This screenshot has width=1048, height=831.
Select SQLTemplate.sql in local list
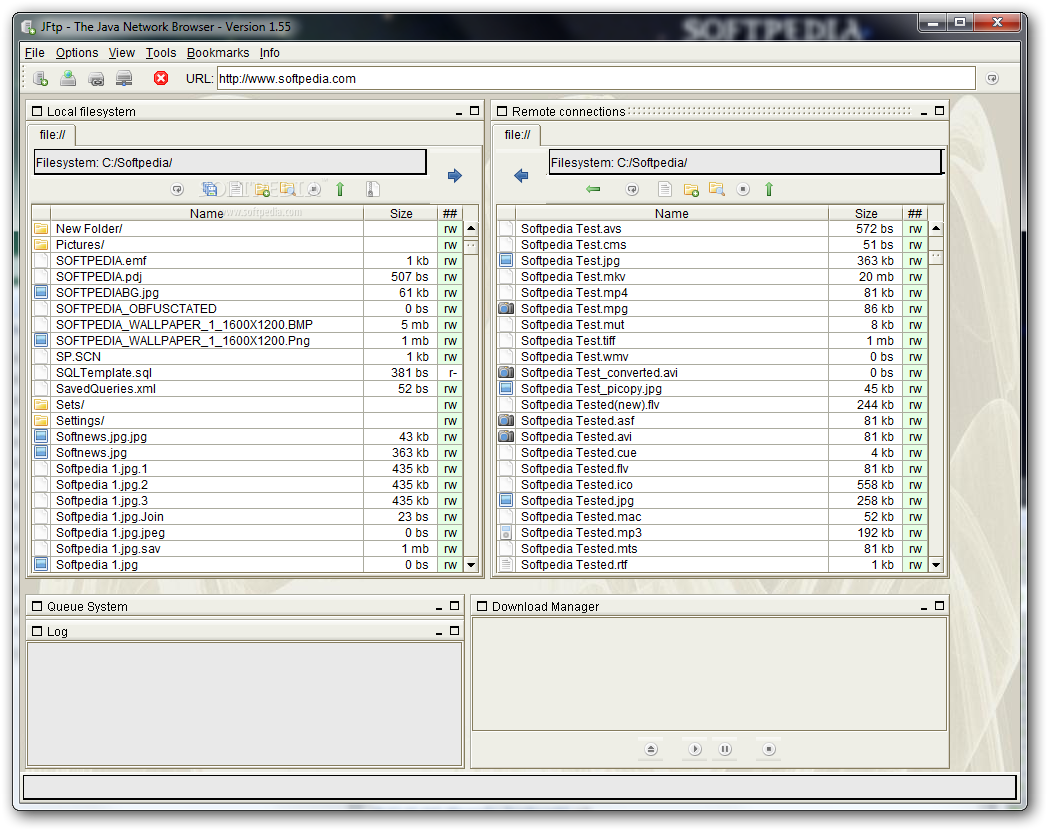[247, 373]
